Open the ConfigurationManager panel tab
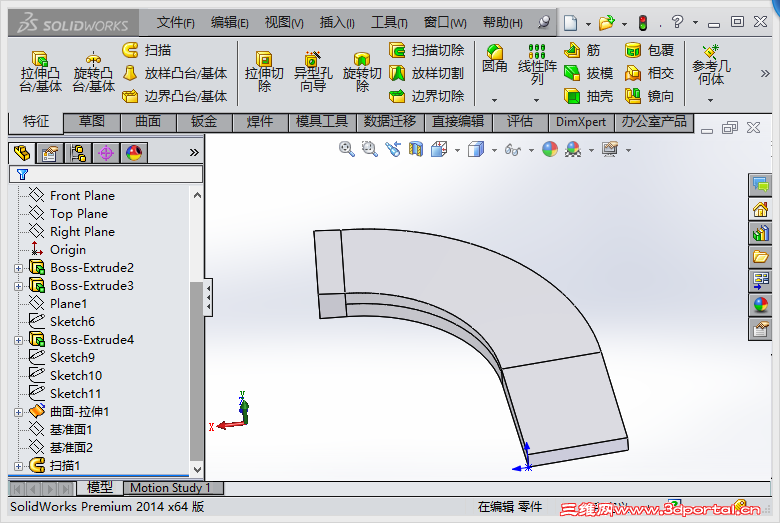 click(78, 153)
